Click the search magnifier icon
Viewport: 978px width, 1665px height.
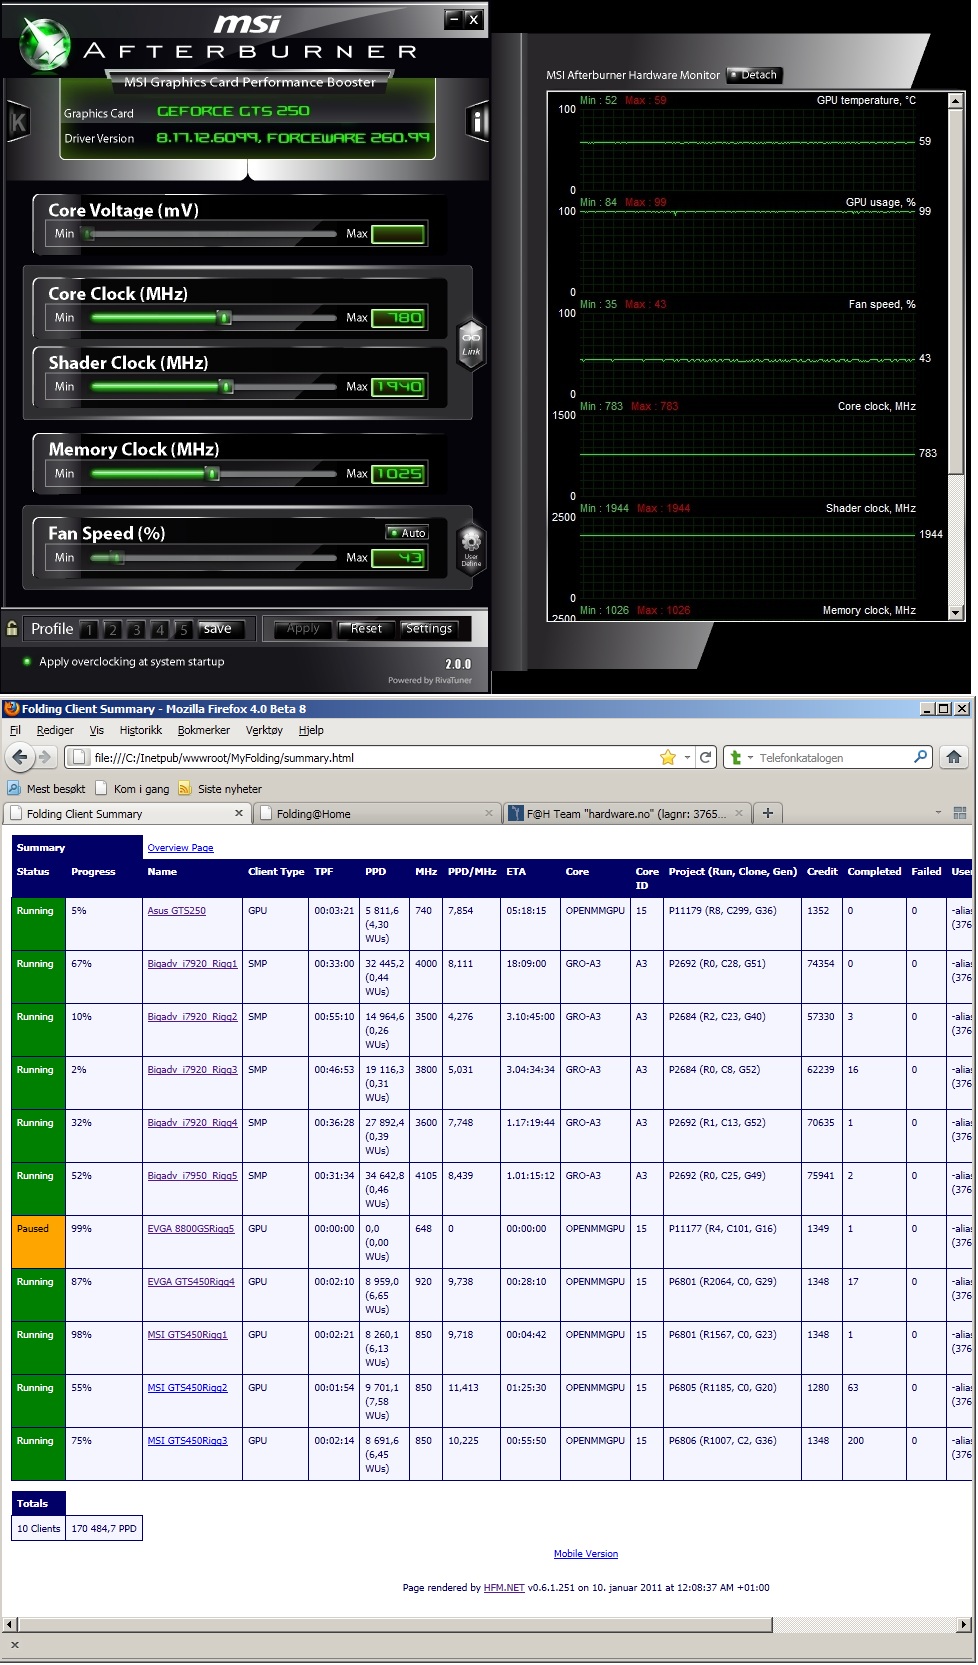click(921, 757)
